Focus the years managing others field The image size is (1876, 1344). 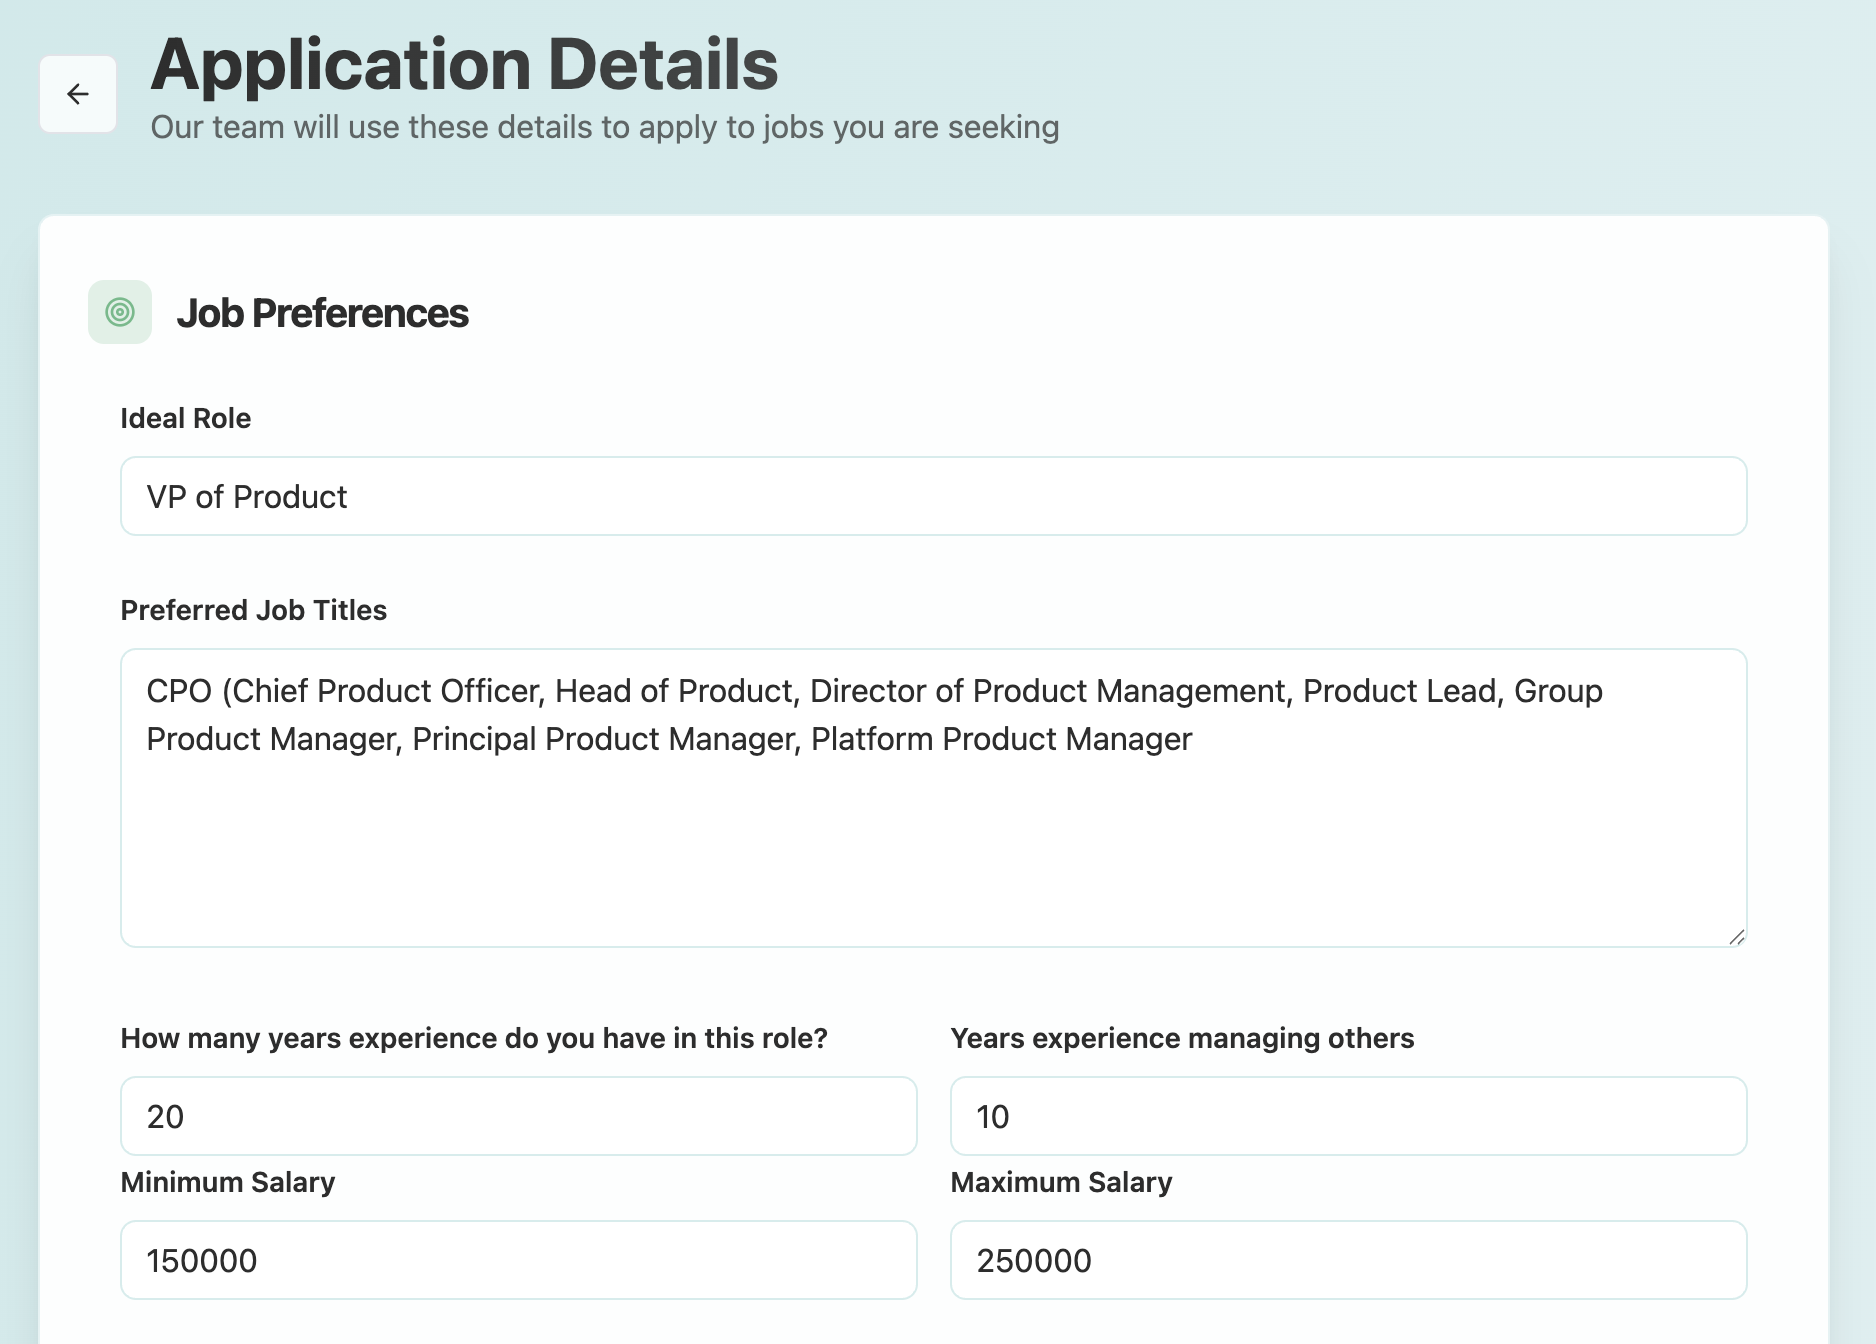[1348, 1116]
